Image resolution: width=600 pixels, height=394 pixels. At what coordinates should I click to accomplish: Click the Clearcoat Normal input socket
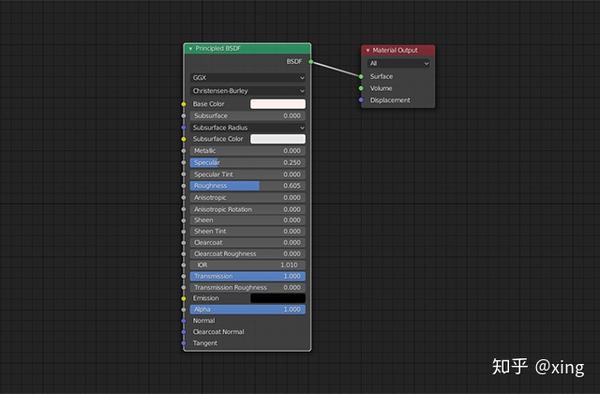click(184, 332)
